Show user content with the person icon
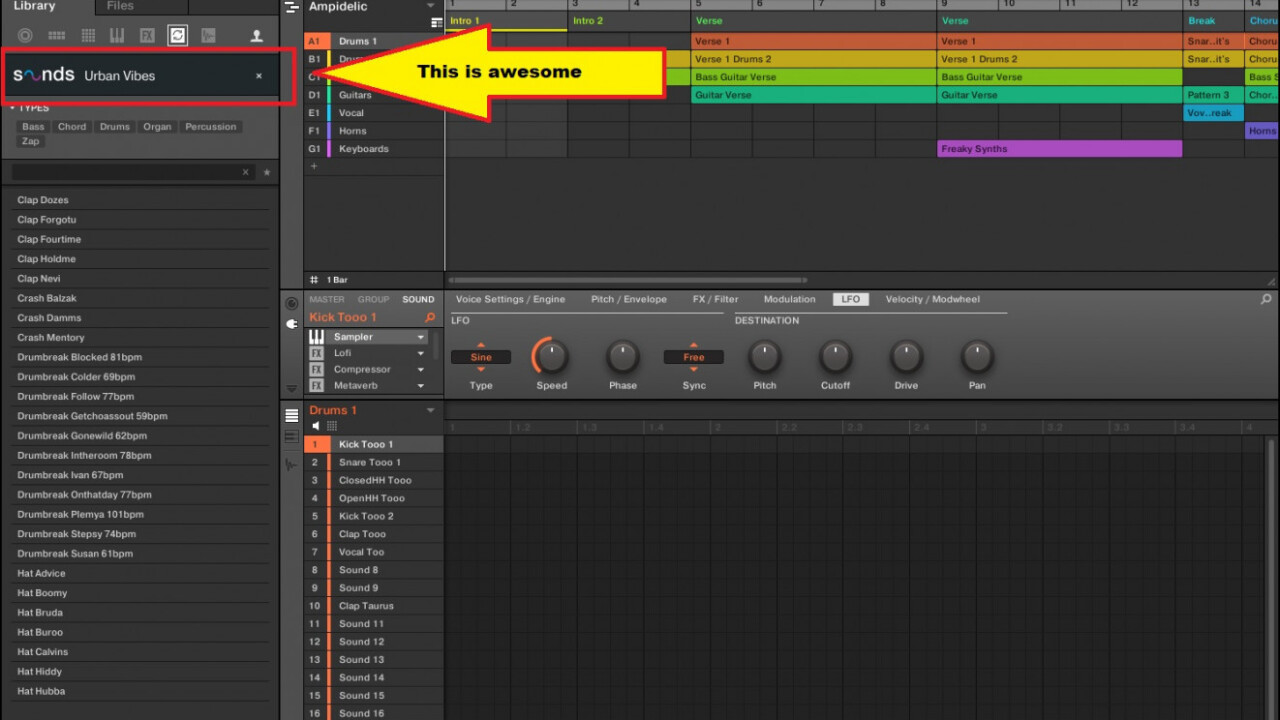 click(x=256, y=36)
